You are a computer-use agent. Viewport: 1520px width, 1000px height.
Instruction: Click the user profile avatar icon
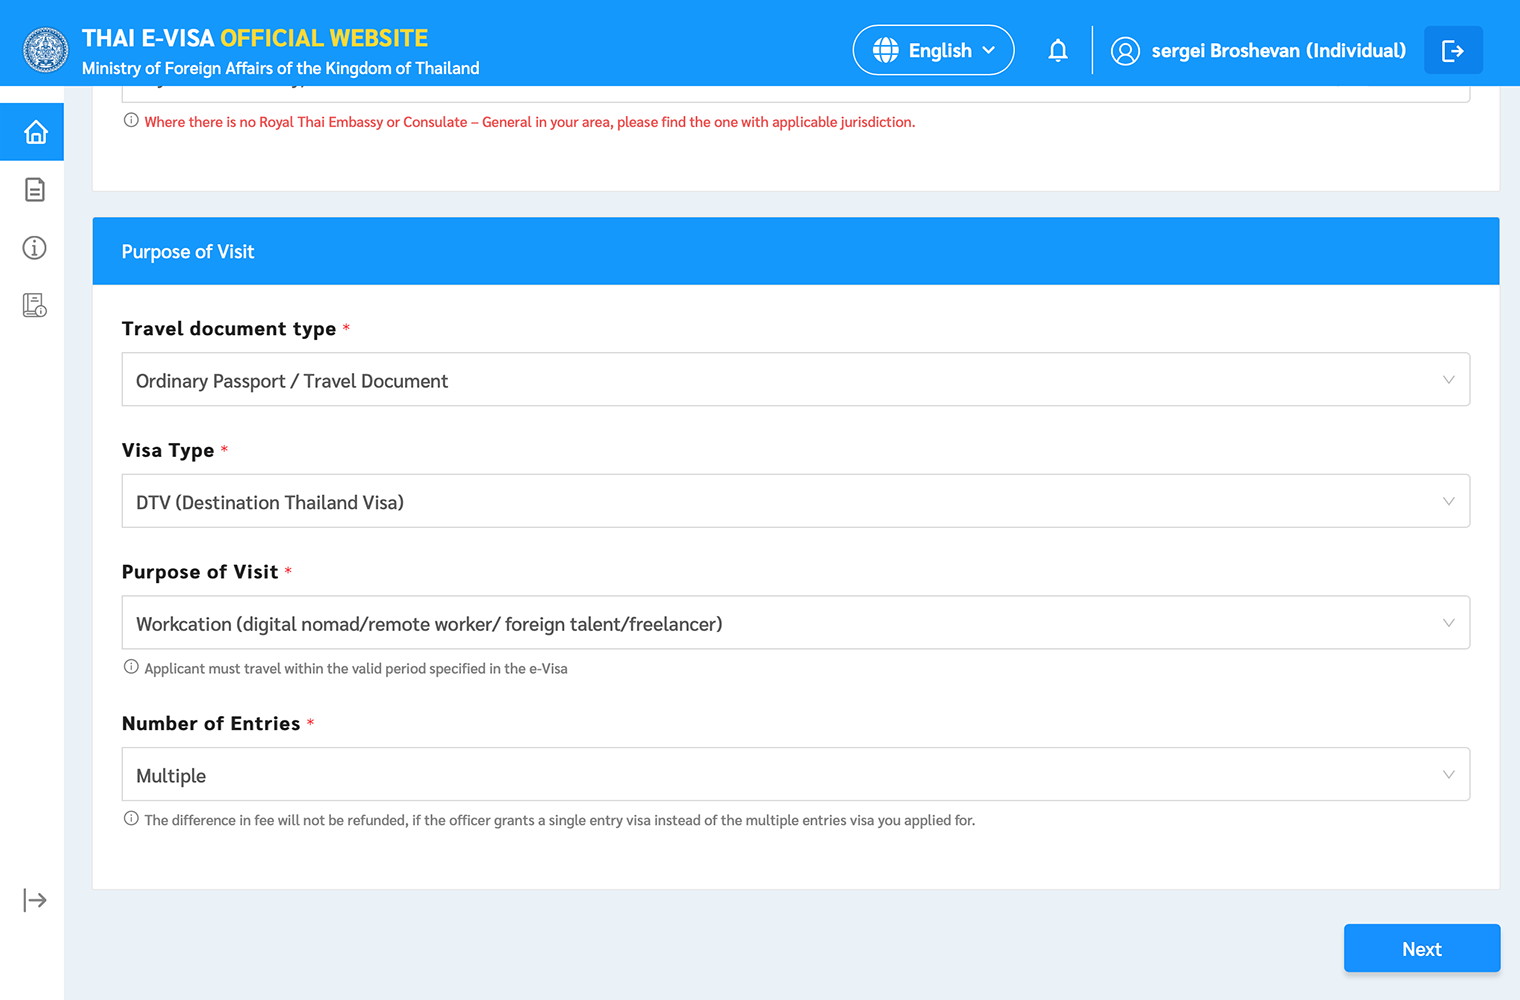click(x=1125, y=51)
